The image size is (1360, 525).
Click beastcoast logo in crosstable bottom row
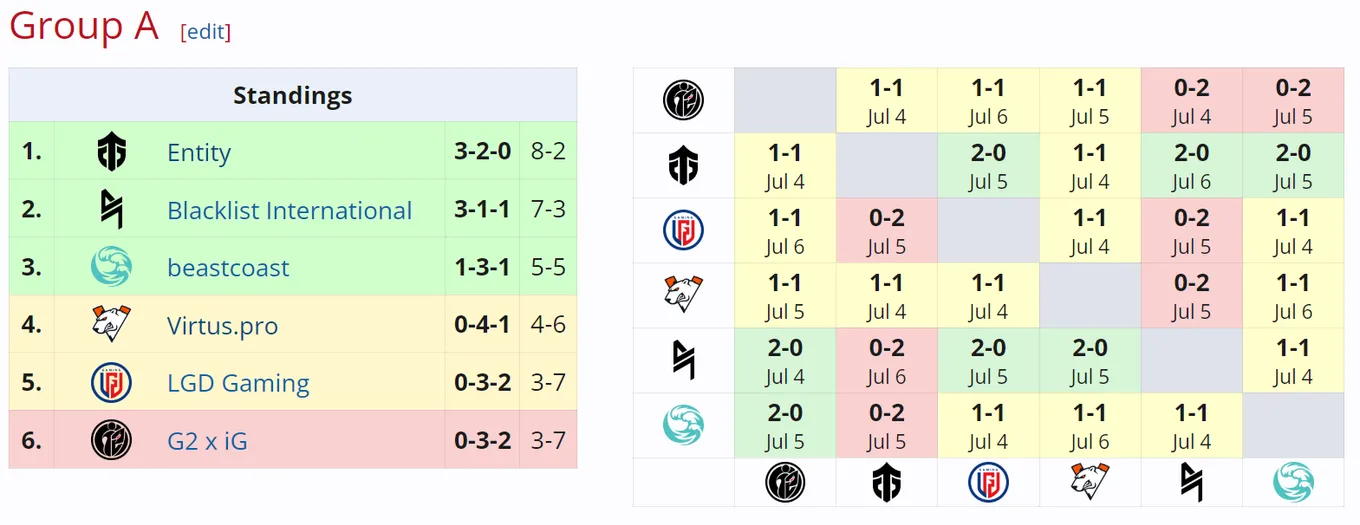pos(1293,482)
